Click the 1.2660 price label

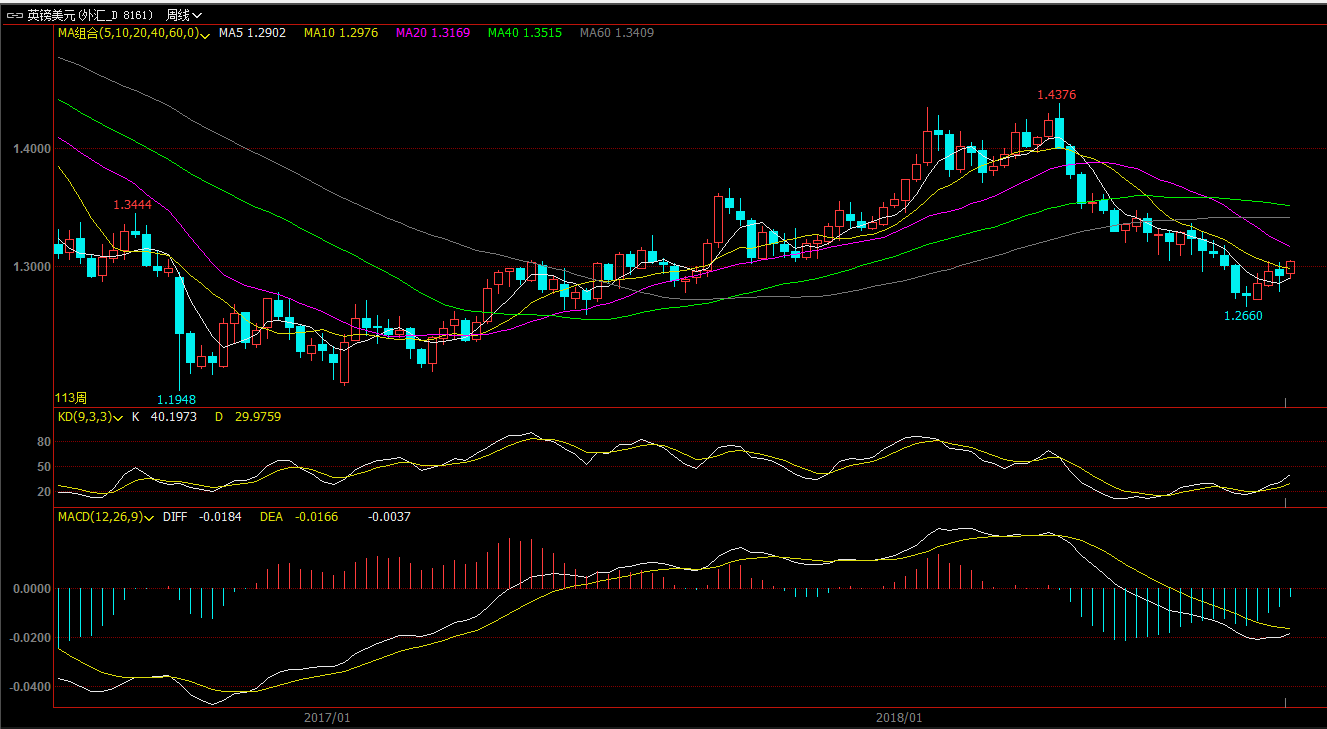pos(1243,316)
